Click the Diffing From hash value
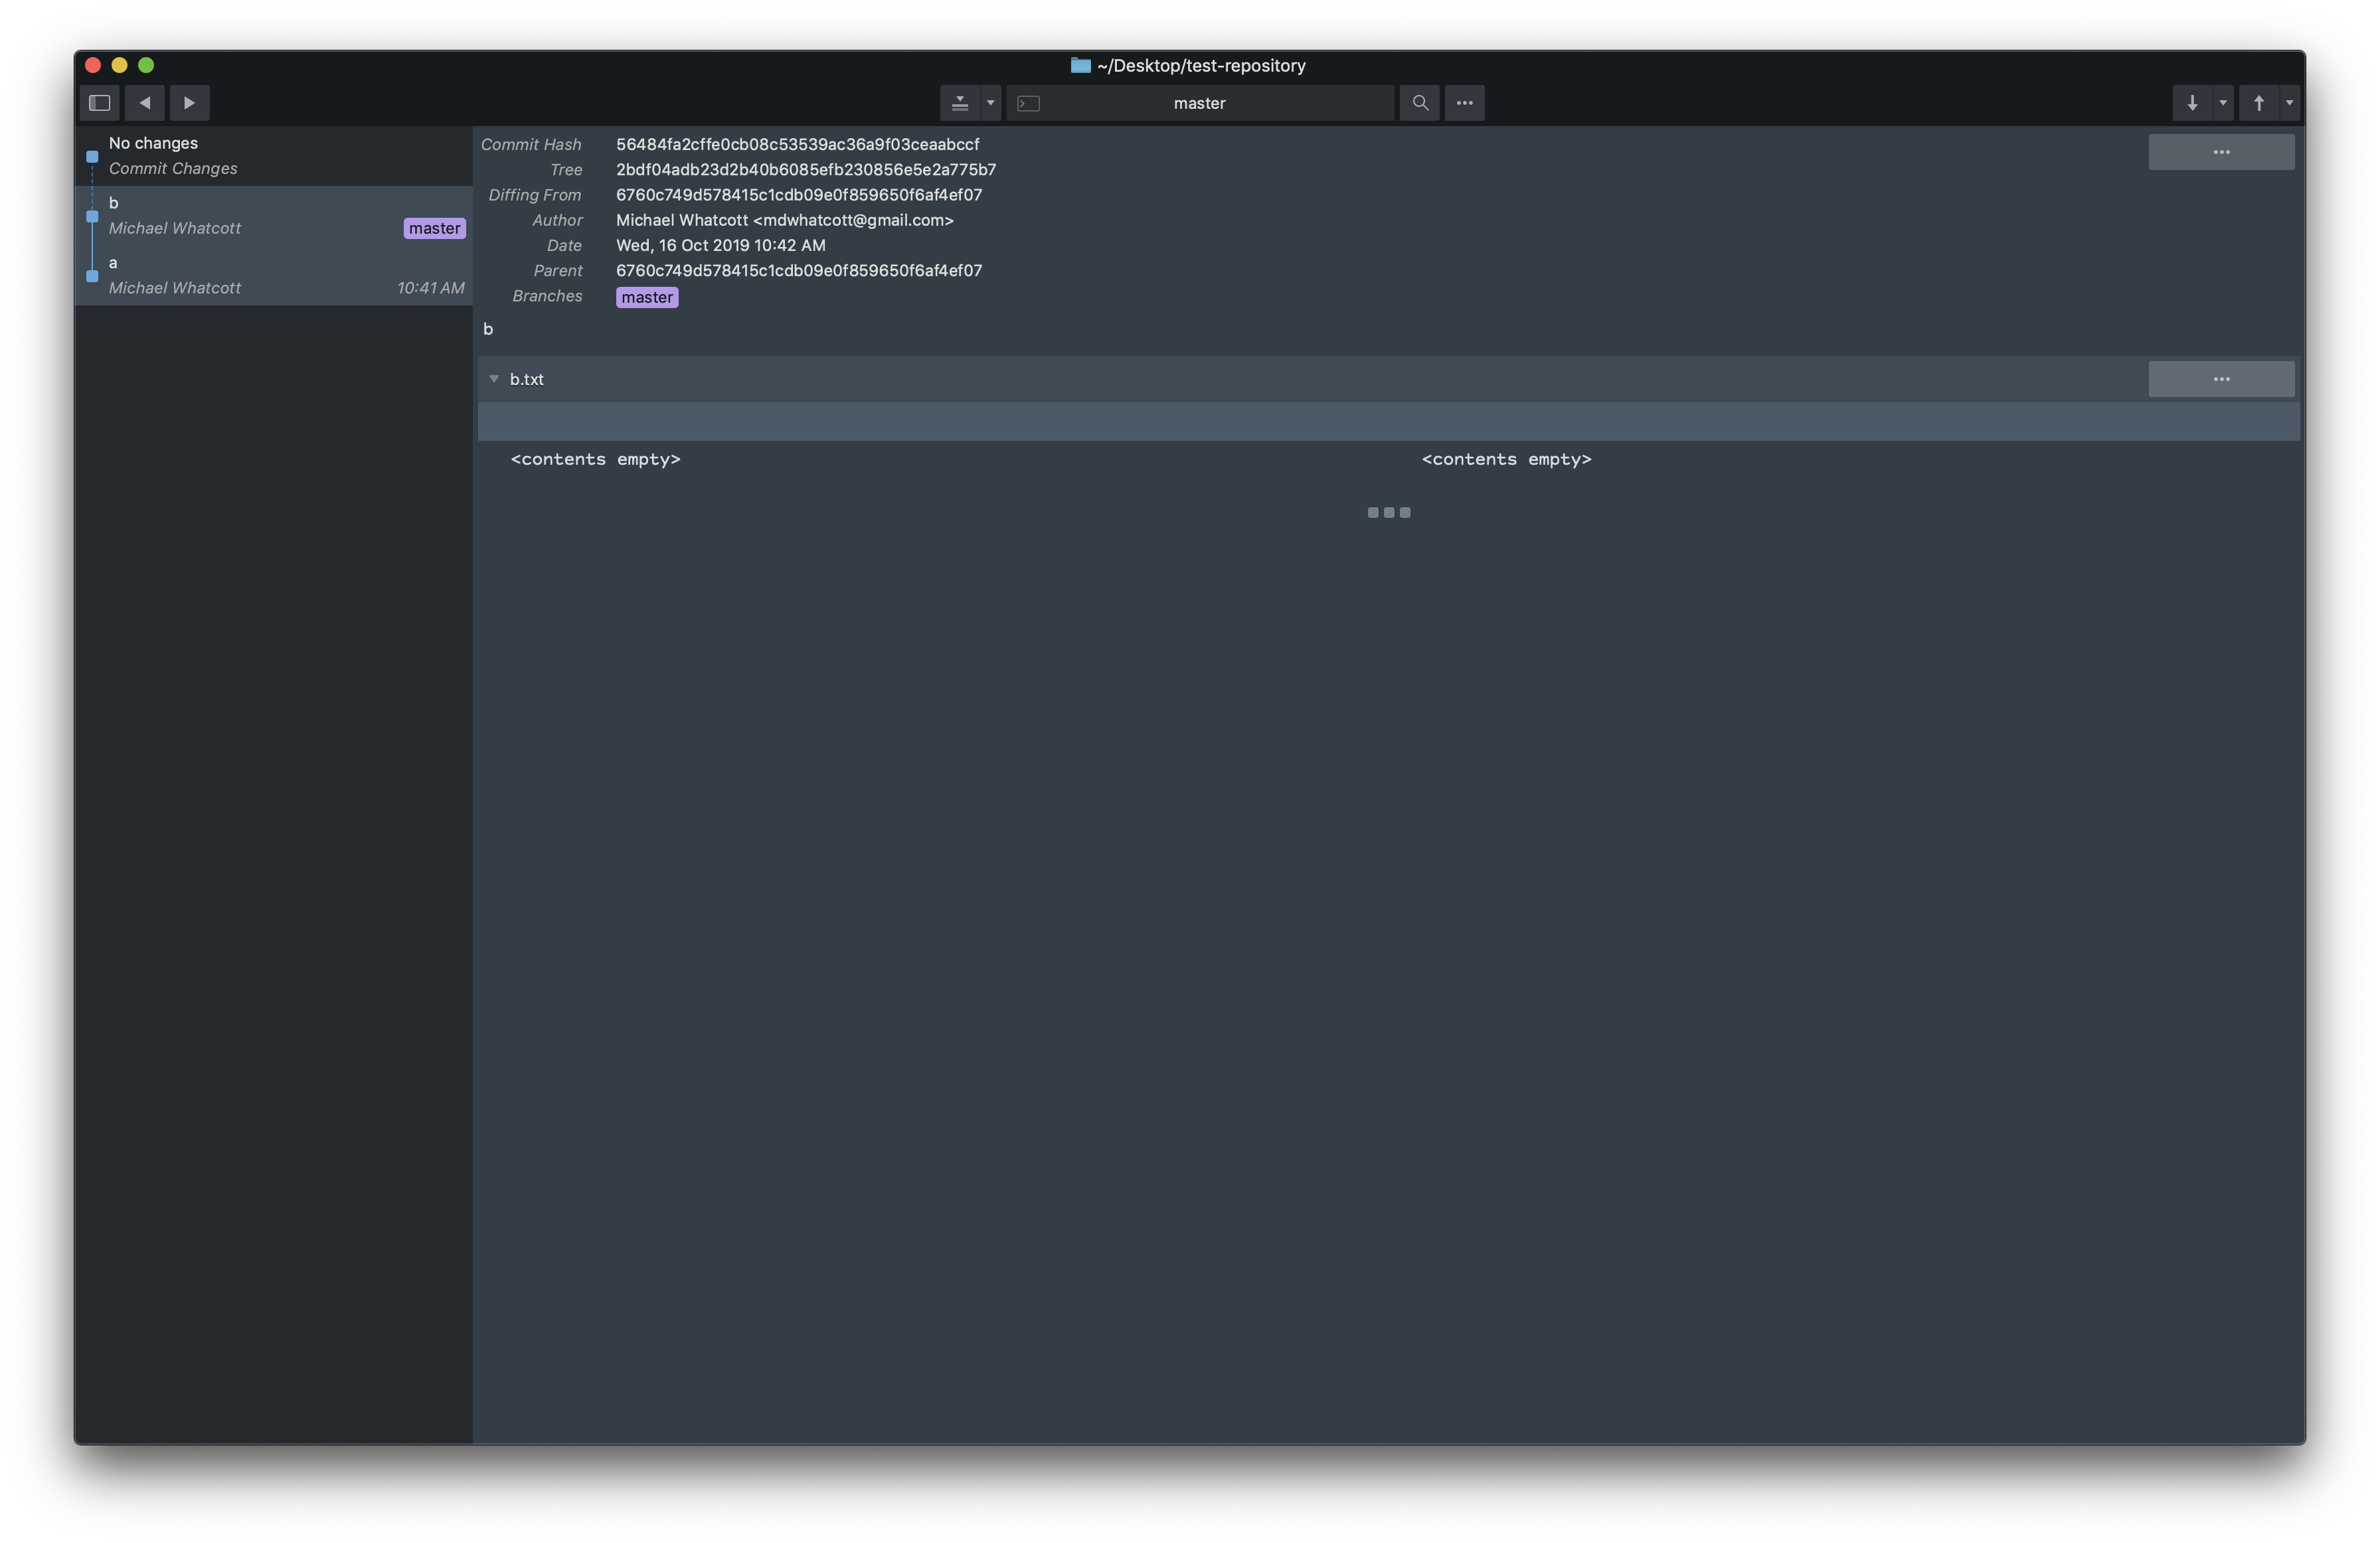The width and height of the screenshot is (2380, 1543). click(799, 195)
